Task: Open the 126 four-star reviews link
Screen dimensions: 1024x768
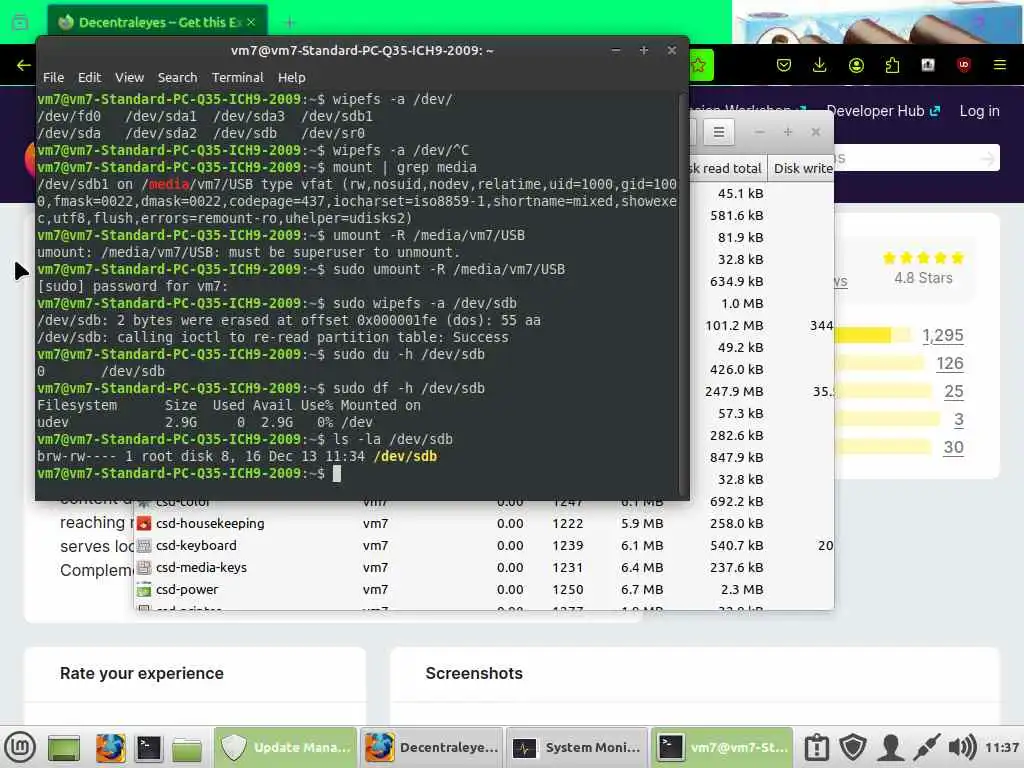Action: 950,363
